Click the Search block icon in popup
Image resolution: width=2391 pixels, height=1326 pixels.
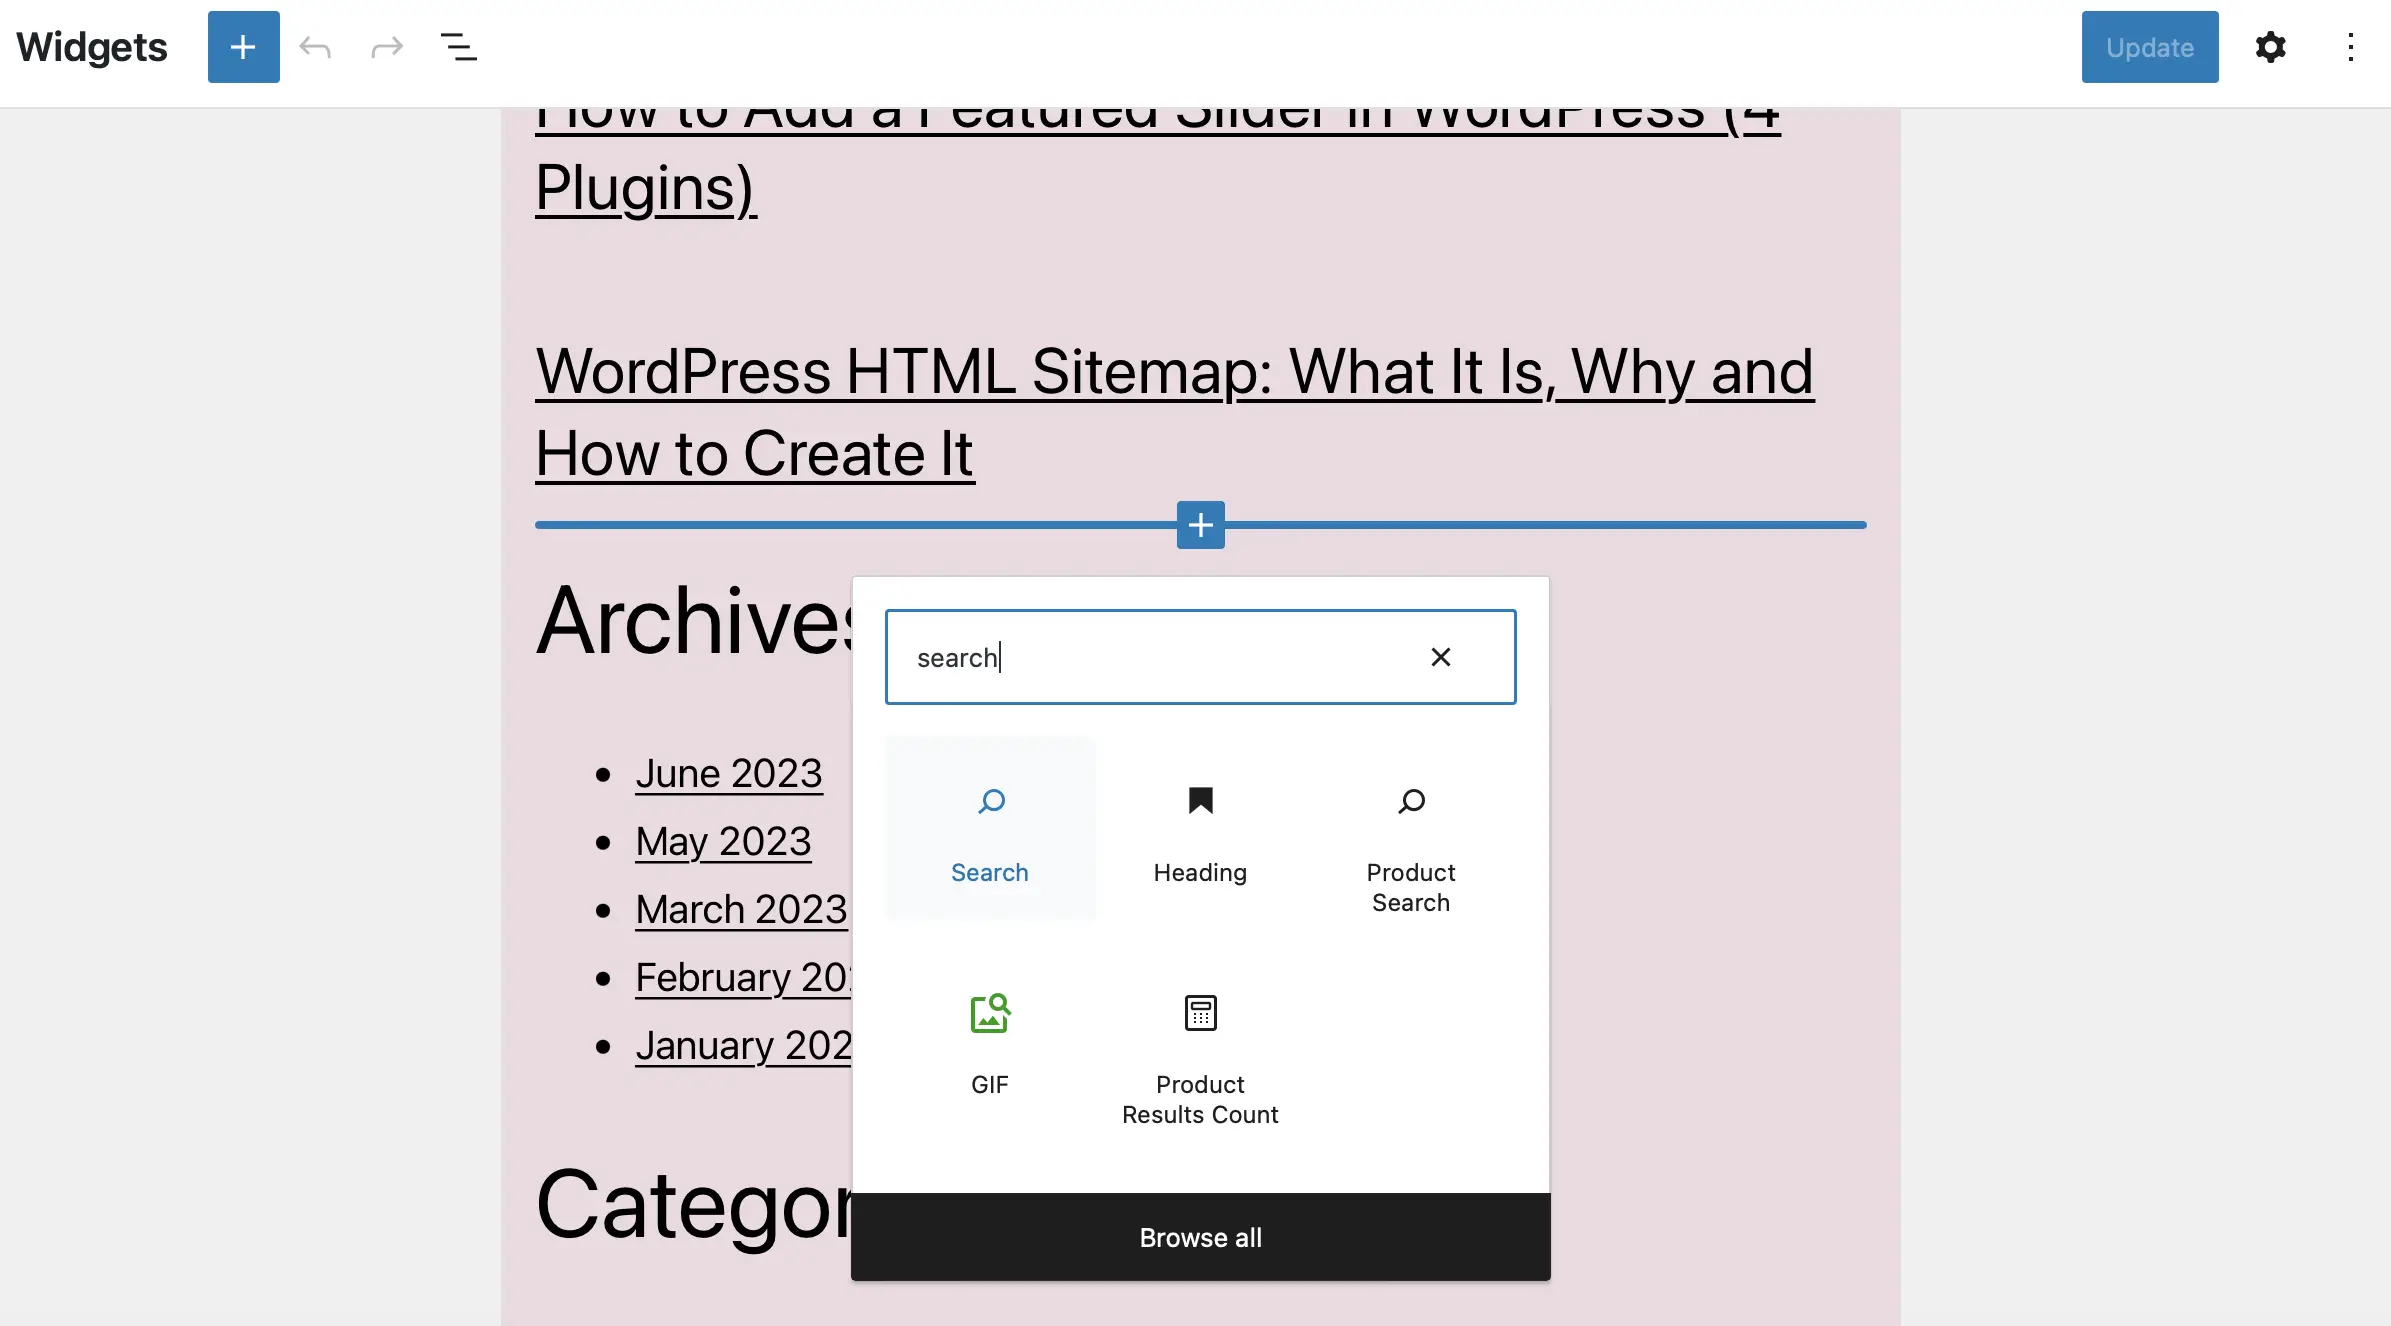tap(991, 802)
